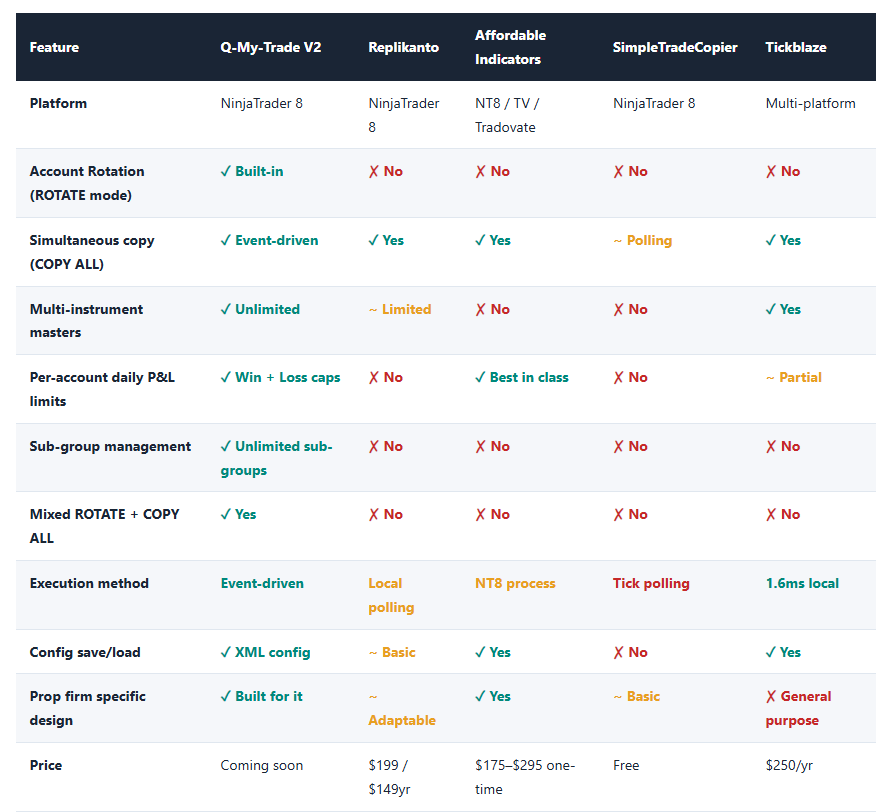Select the Affordable Indicators column header
This screenshot has width=890, height=812.
(510, 47)
